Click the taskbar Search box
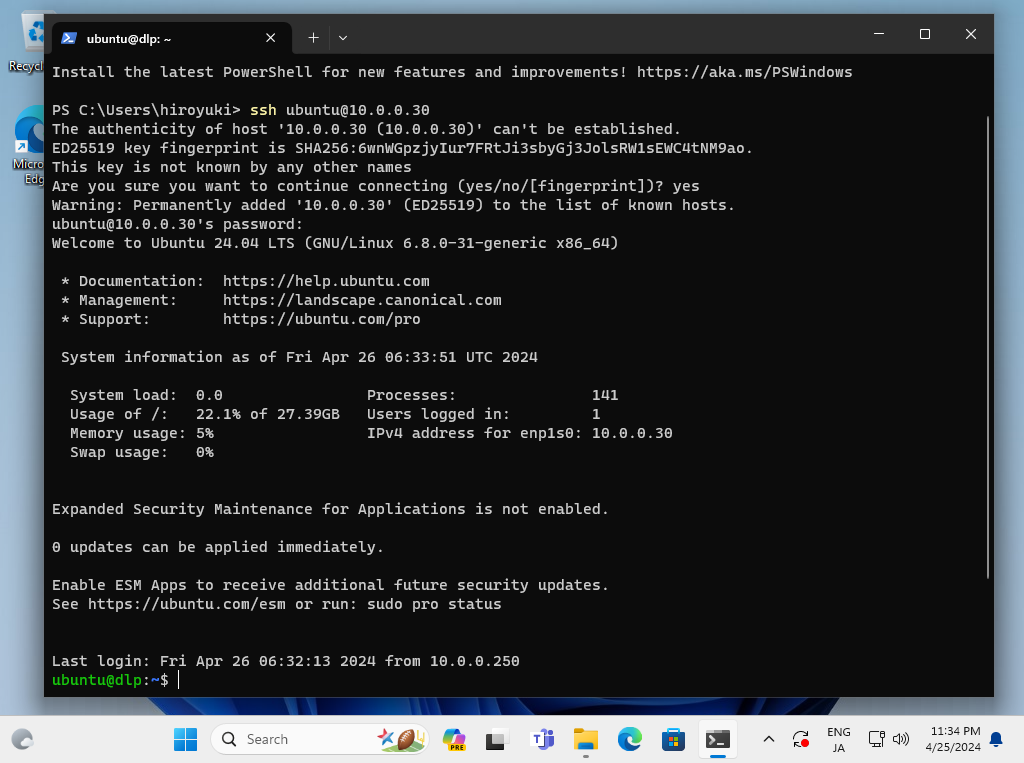This screenshot has width=1024, height=763. click(x=320, y=739)
